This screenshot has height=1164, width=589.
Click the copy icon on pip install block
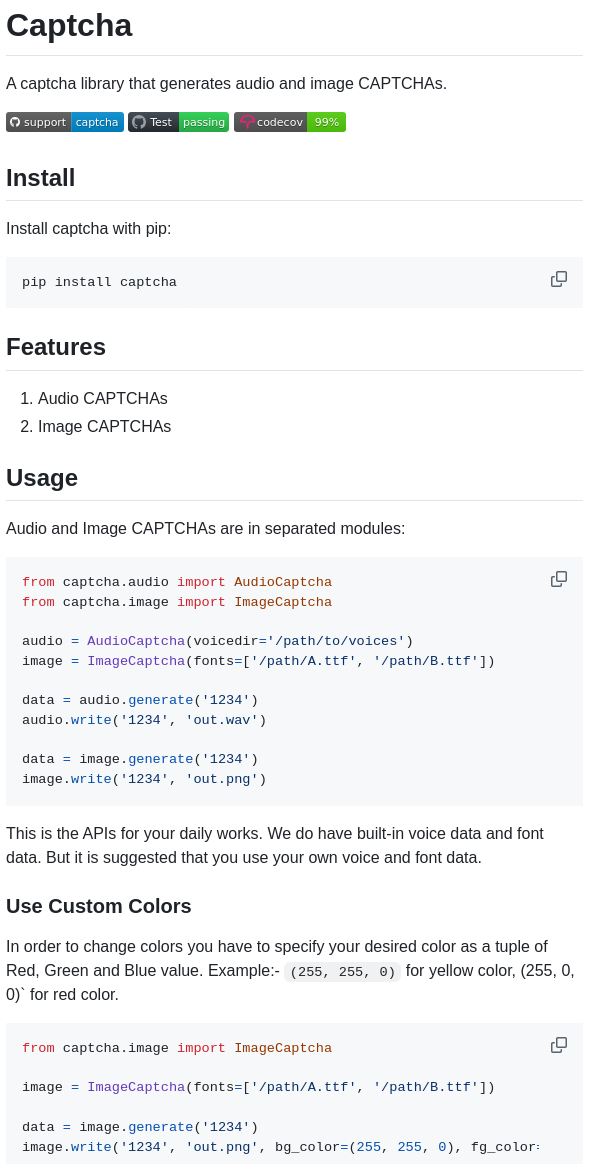tap(559, 279)
